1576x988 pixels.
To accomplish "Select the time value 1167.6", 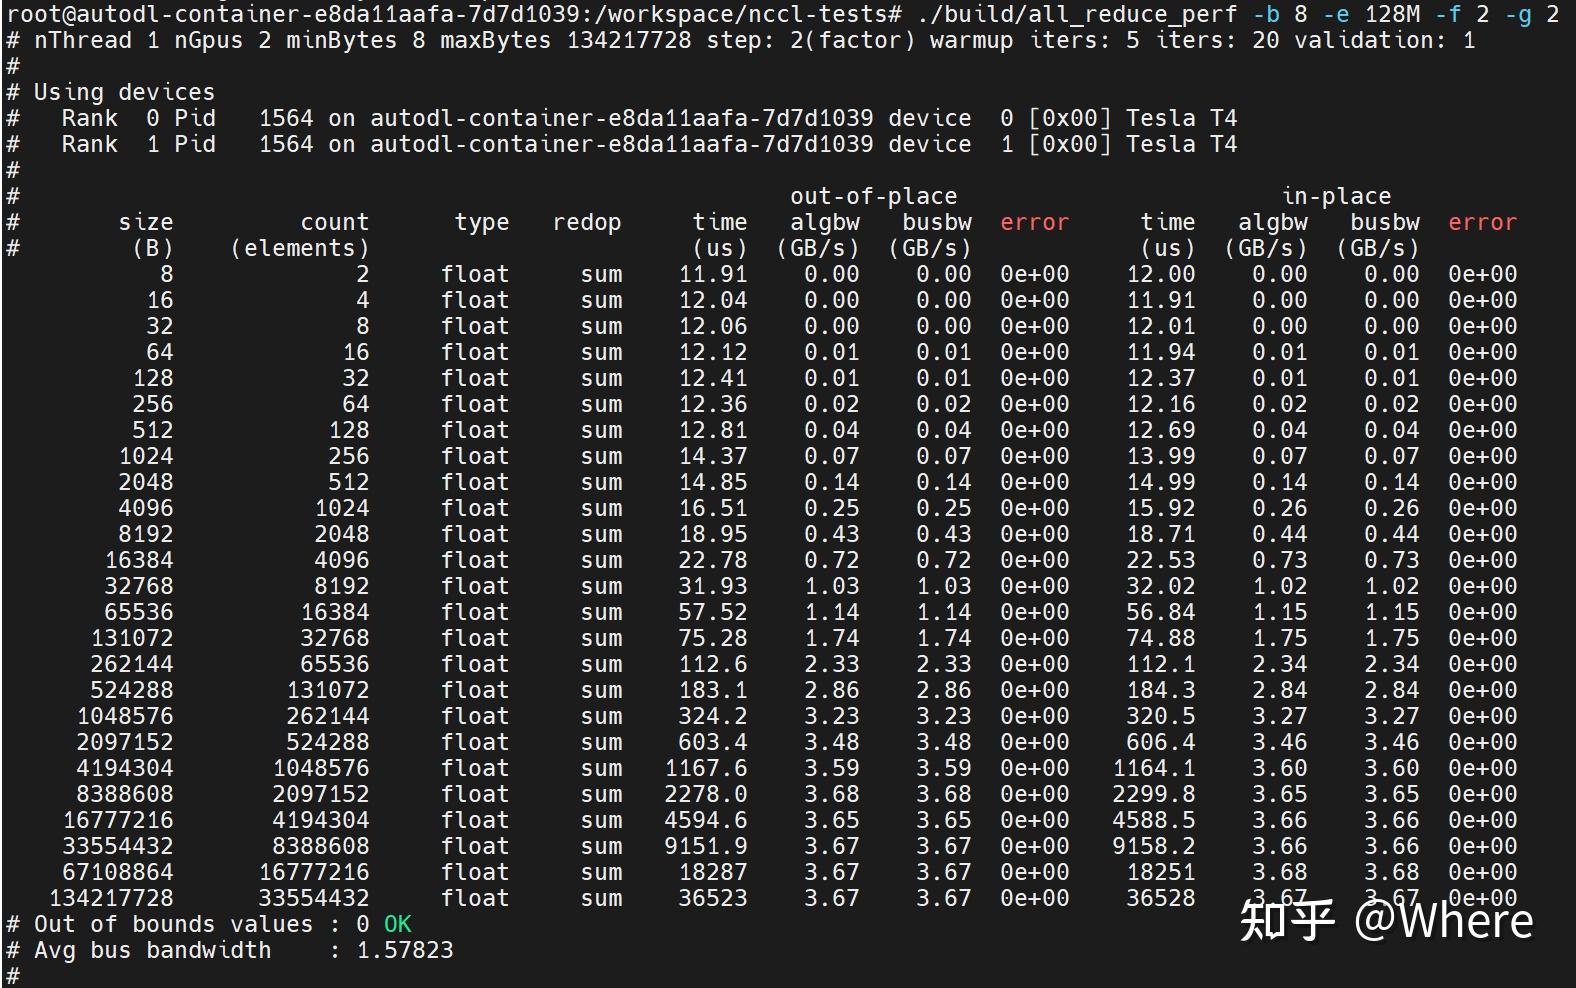I will pyautogui.click(x=706, y=768).
